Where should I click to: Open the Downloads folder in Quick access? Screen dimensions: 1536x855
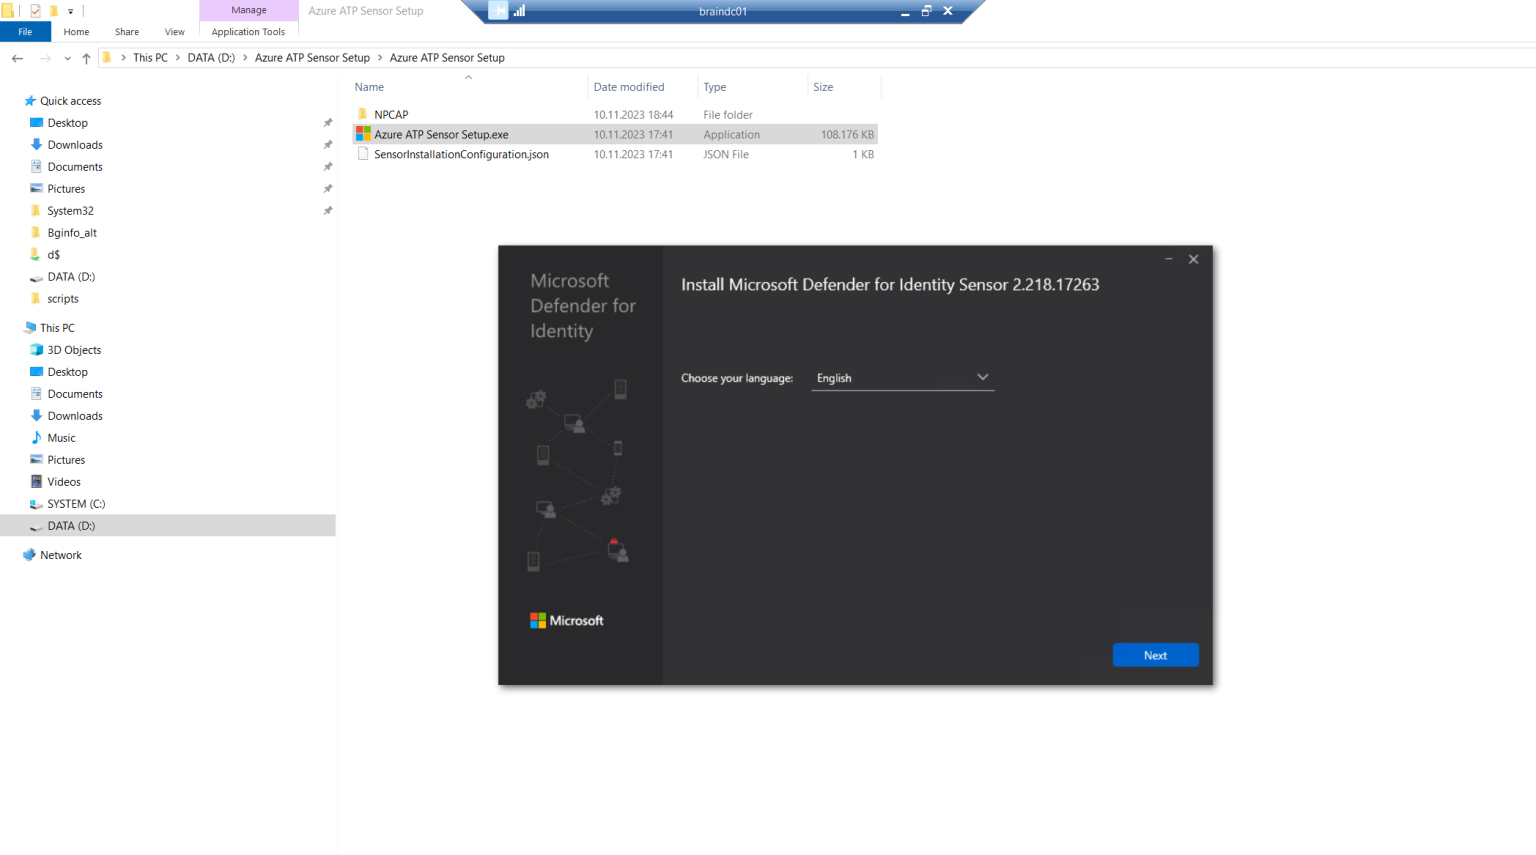[x=74, y=144]
